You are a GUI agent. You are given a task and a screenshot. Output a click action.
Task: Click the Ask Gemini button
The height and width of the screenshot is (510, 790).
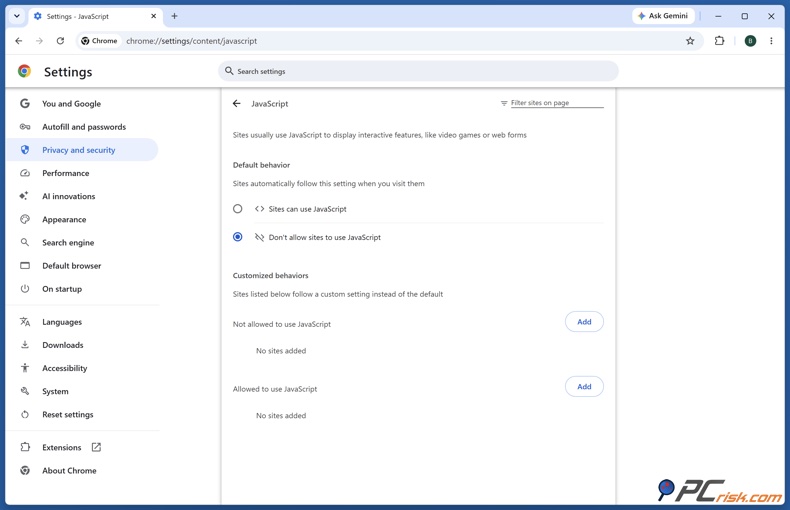coord(663,16)
